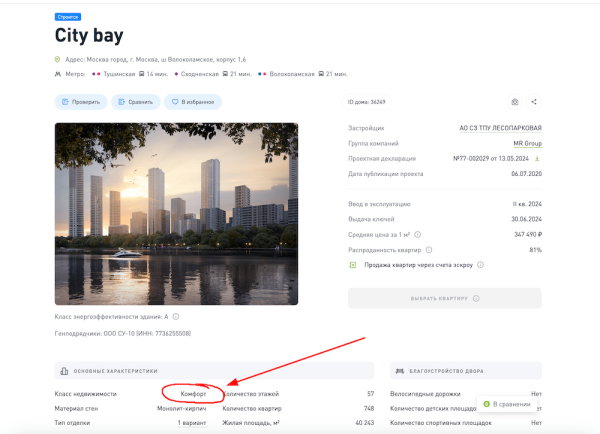The image size is (600, 434).
Task: Download the project declaration file icon
Action: click(537, 158)
